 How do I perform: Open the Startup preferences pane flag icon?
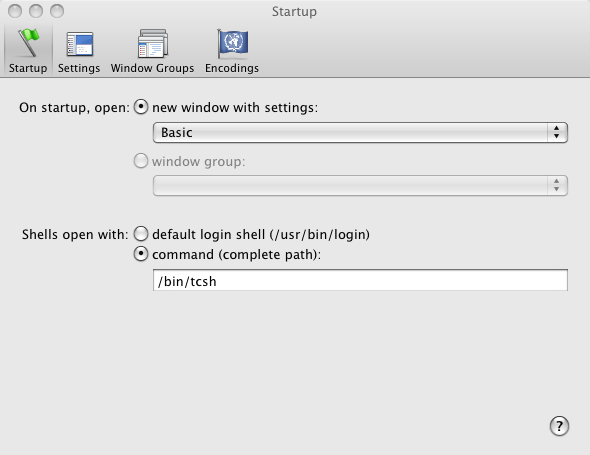(x=29, y=43)
